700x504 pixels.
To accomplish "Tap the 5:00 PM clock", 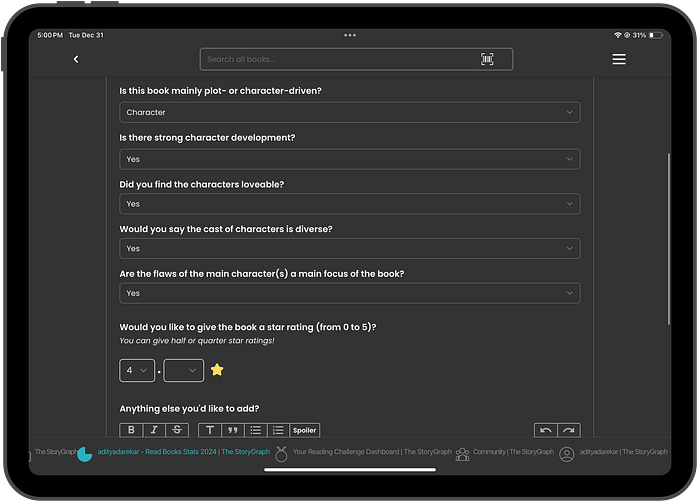I will (x=50, y=35).
